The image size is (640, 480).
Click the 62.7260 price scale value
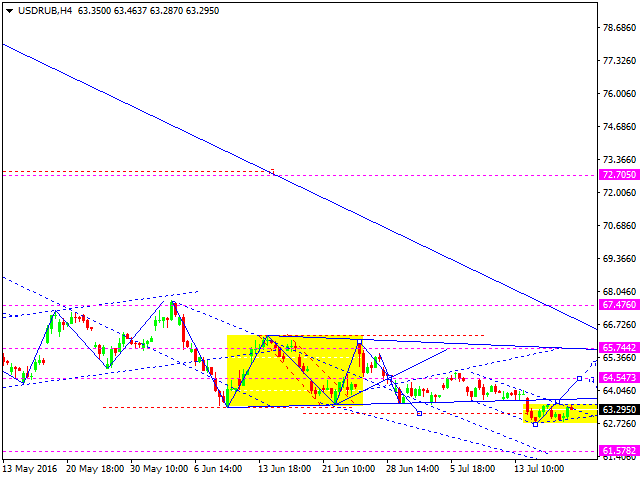pyautogui.click(x=620, y=424)
